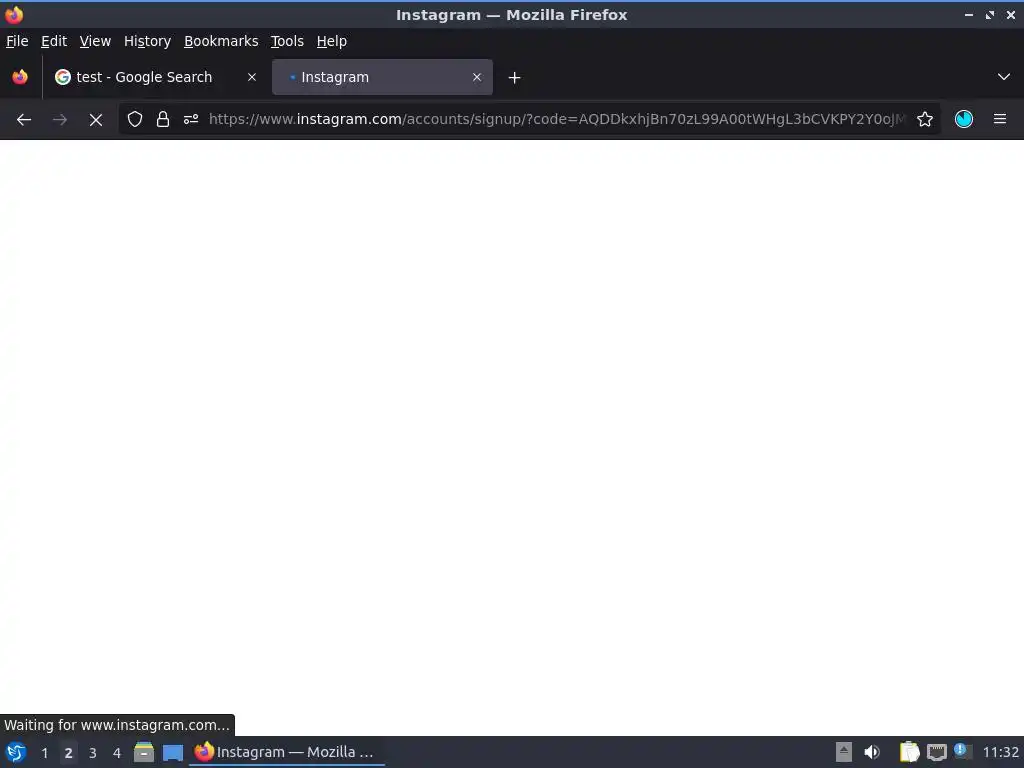Open the volume speaker tray icon
This screenshot has height=768, width=1024.
click(x=872, y=752)
